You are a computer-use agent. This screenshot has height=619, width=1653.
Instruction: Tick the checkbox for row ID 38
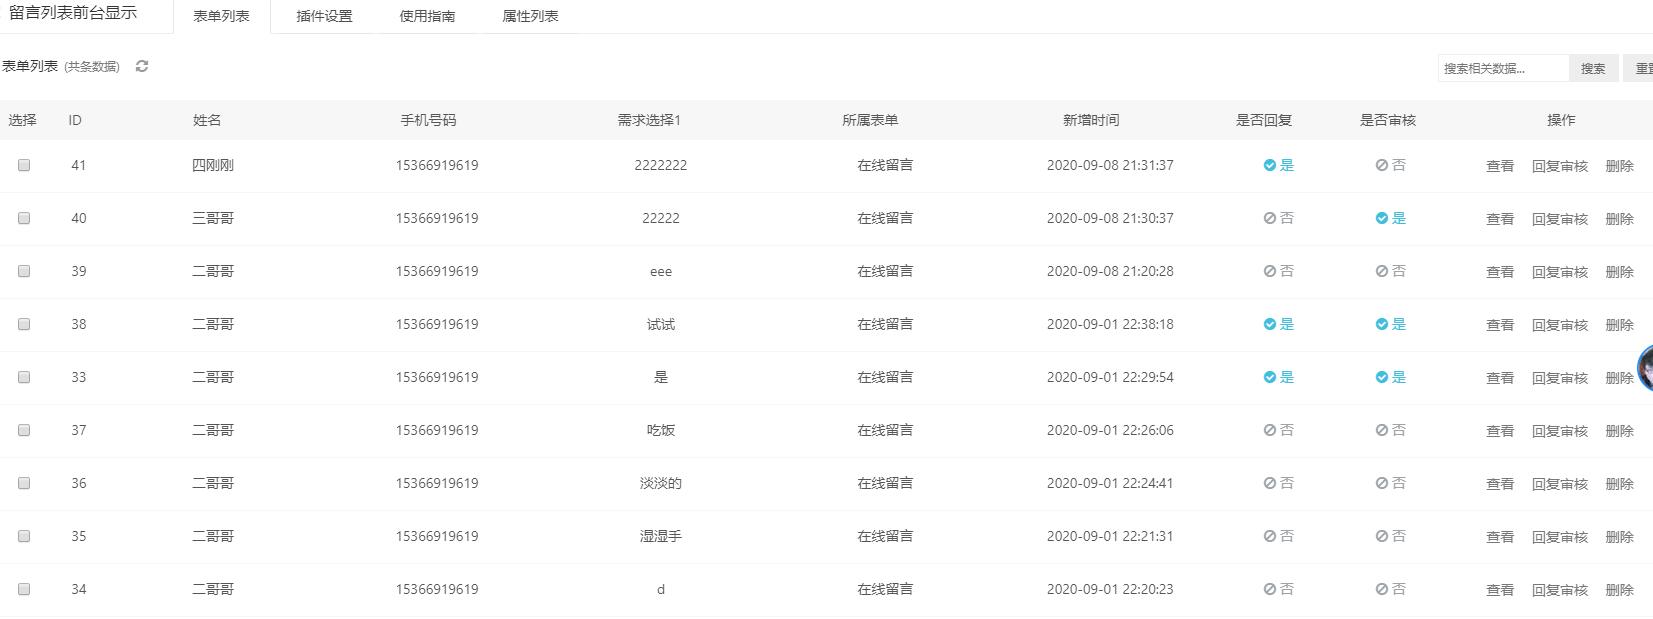coord(24,324)
